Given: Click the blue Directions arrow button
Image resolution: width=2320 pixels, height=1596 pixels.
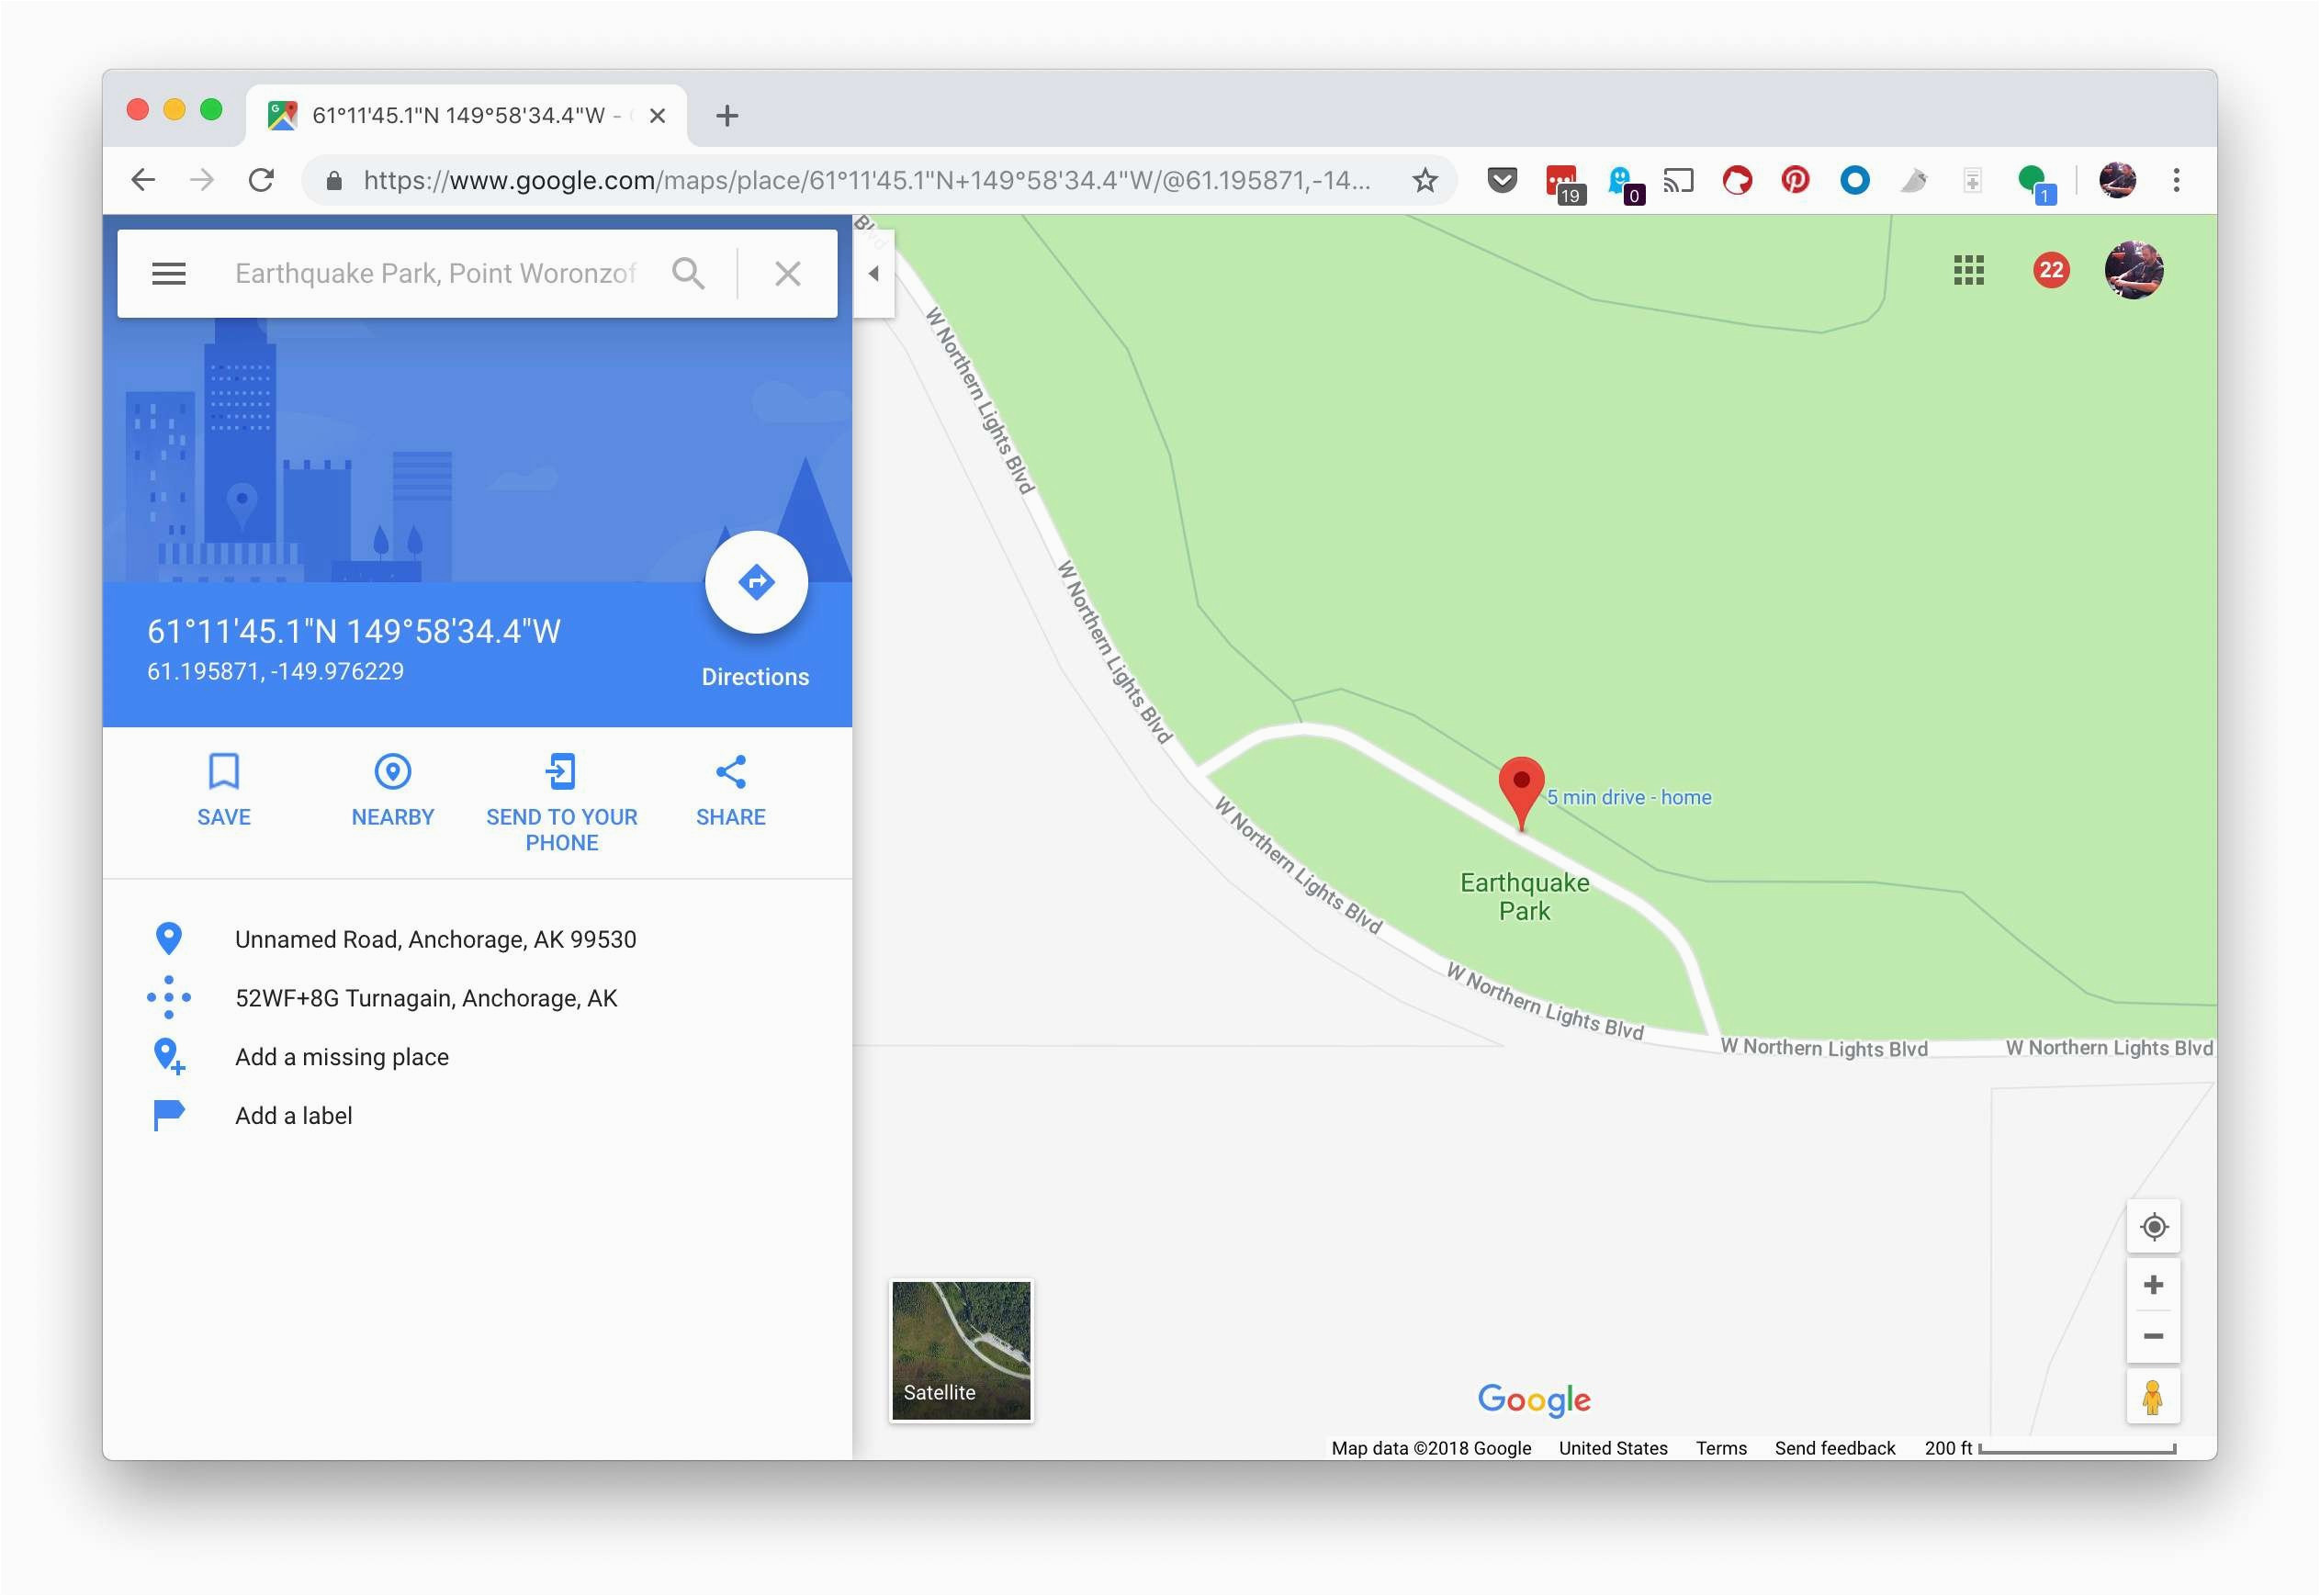Looking at the screenshot, I should [x=756, y=582].
